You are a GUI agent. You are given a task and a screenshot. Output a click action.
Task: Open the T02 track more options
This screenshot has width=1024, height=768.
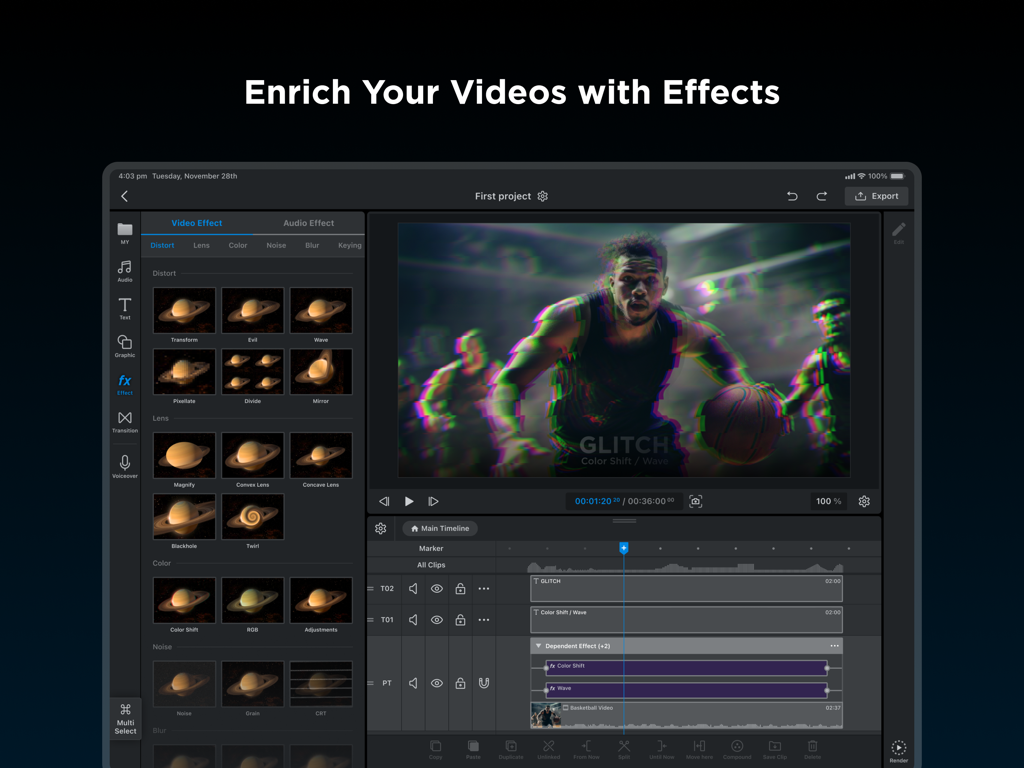tap(484, 589)
